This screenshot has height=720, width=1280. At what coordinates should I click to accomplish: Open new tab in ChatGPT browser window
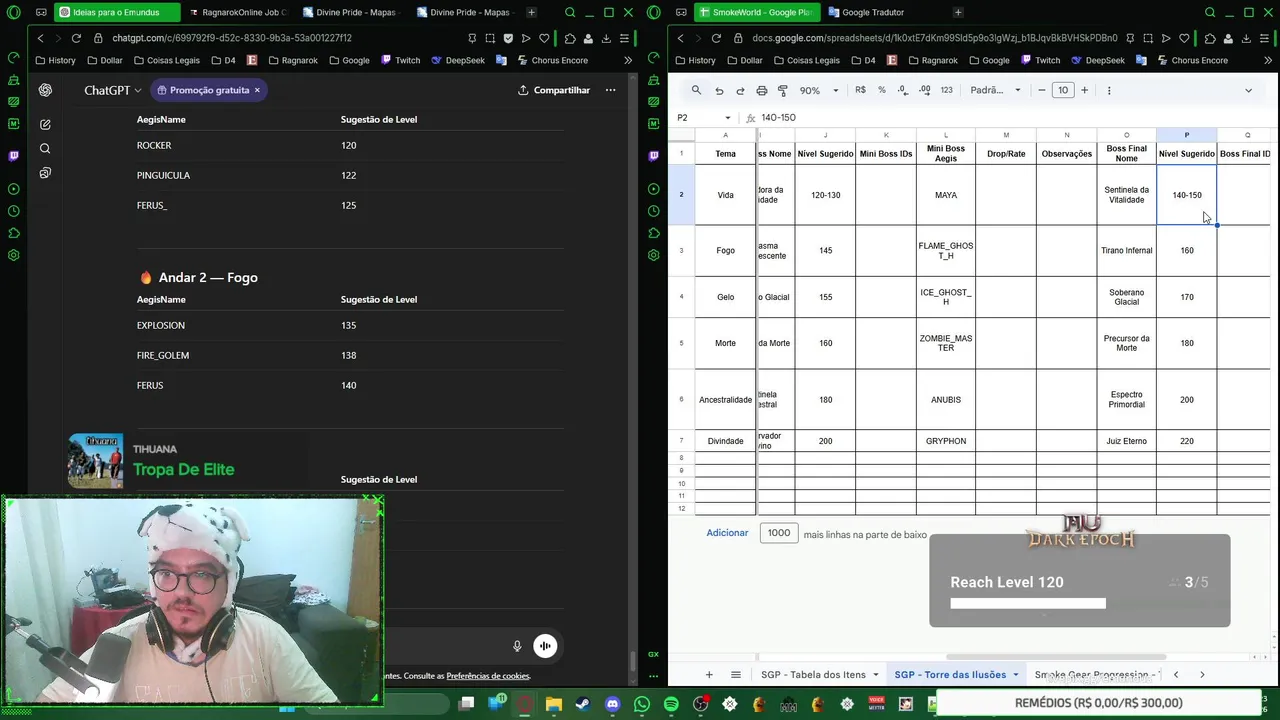[x=531, y=12]
